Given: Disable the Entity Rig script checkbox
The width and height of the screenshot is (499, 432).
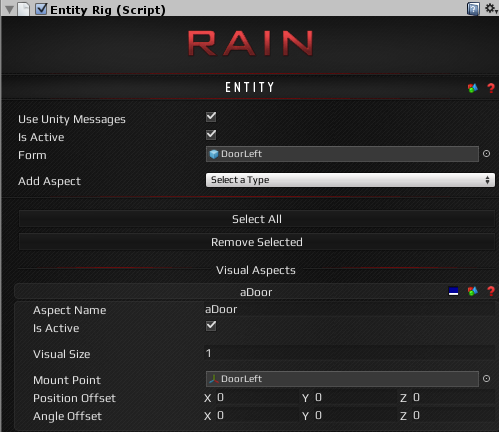Looking at the screenshot, I should [41, 9].
